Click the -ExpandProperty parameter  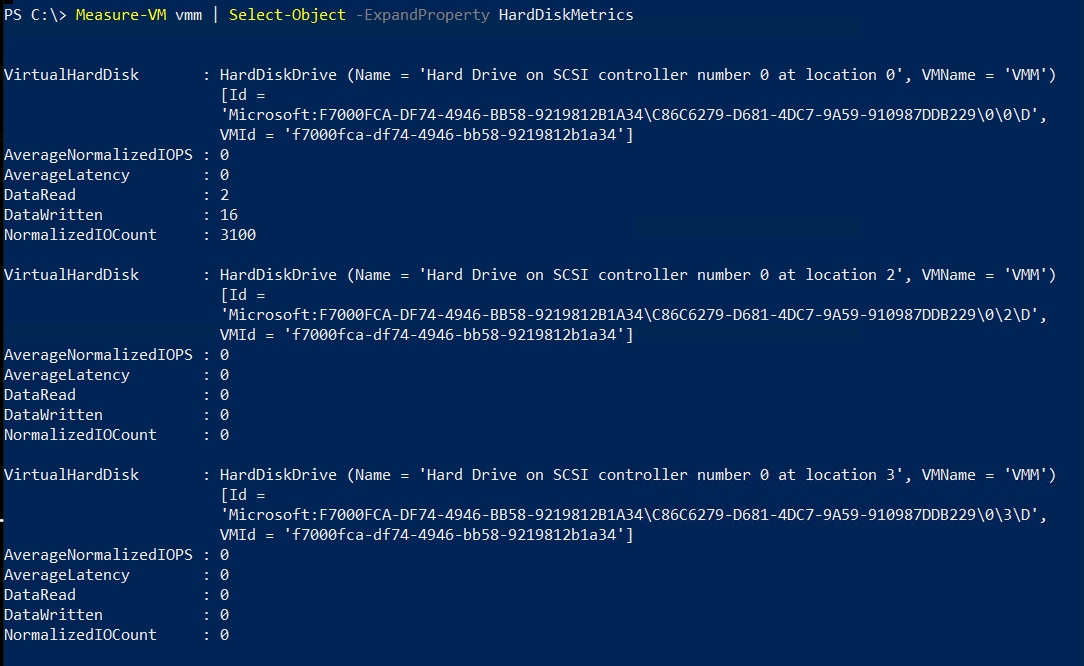point(422,15)
